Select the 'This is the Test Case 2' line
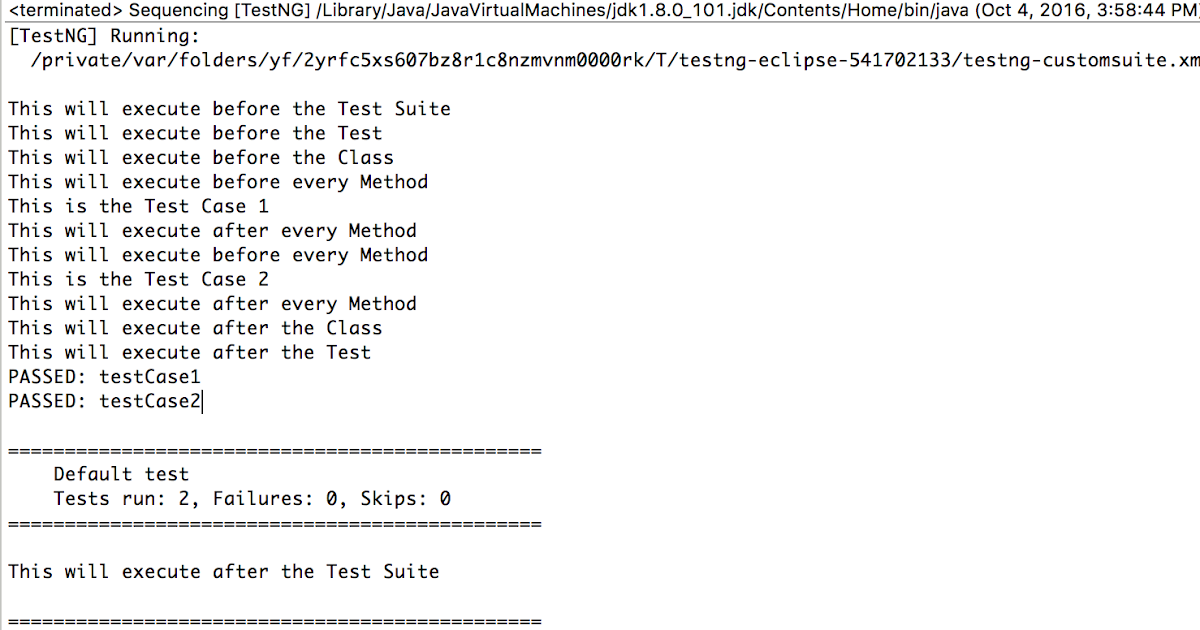 [138, 279]
